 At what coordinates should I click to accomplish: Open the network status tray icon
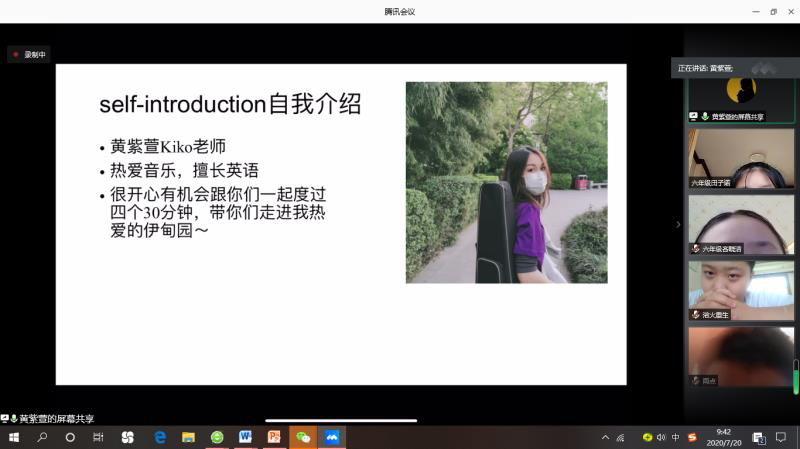(x=620, y=437)
